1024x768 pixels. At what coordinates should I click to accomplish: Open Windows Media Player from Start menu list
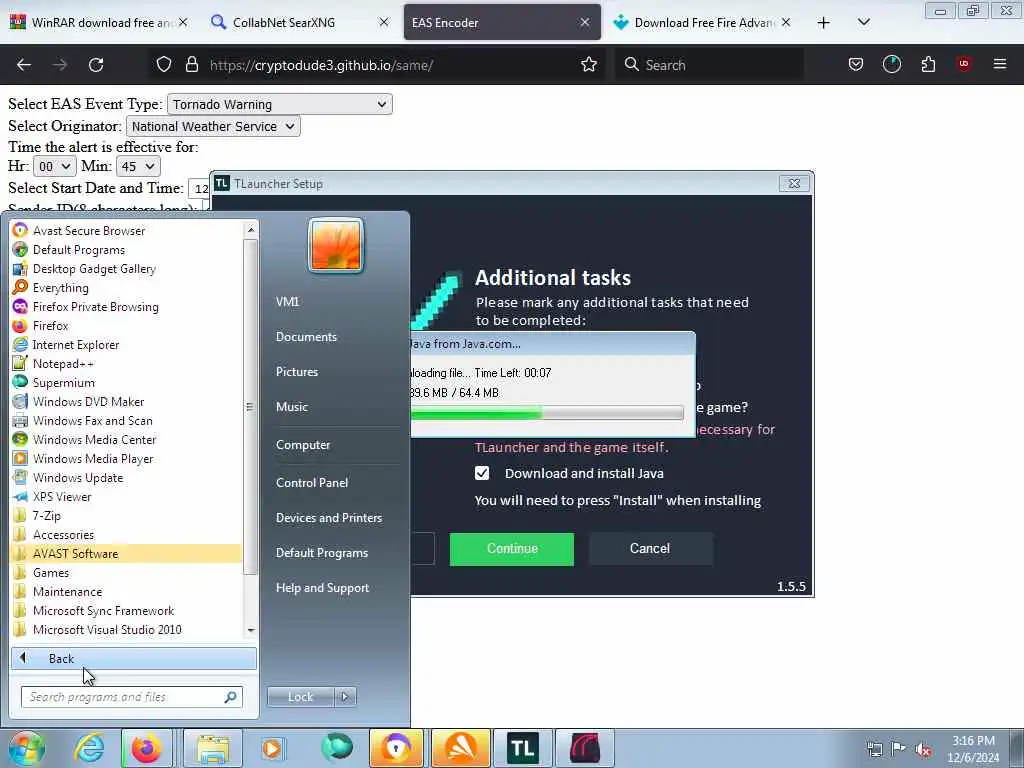93,458
